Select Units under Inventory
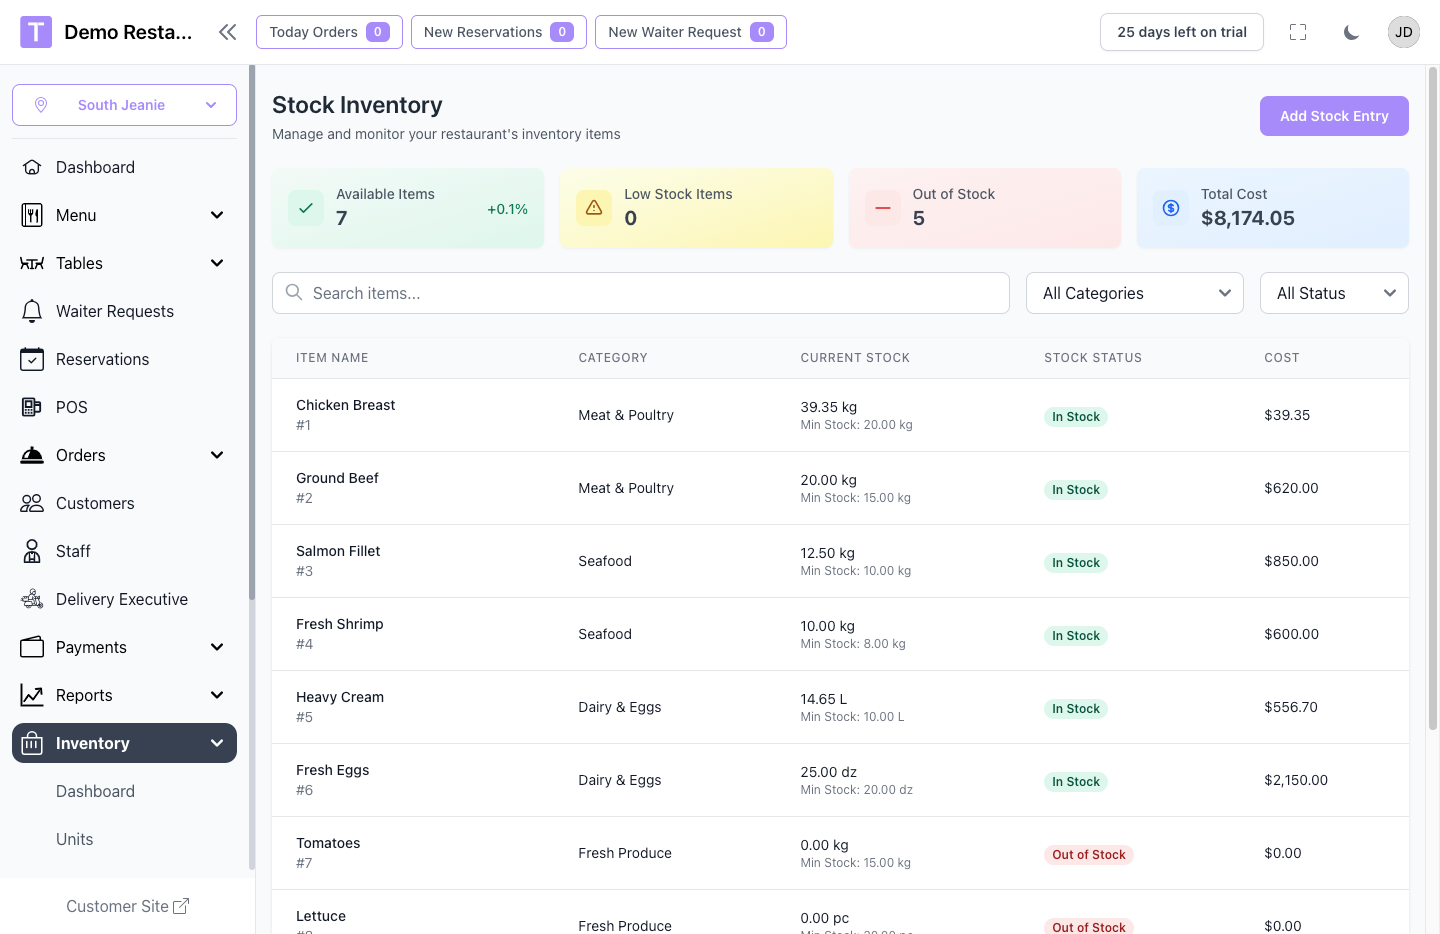 click(124, 839)
